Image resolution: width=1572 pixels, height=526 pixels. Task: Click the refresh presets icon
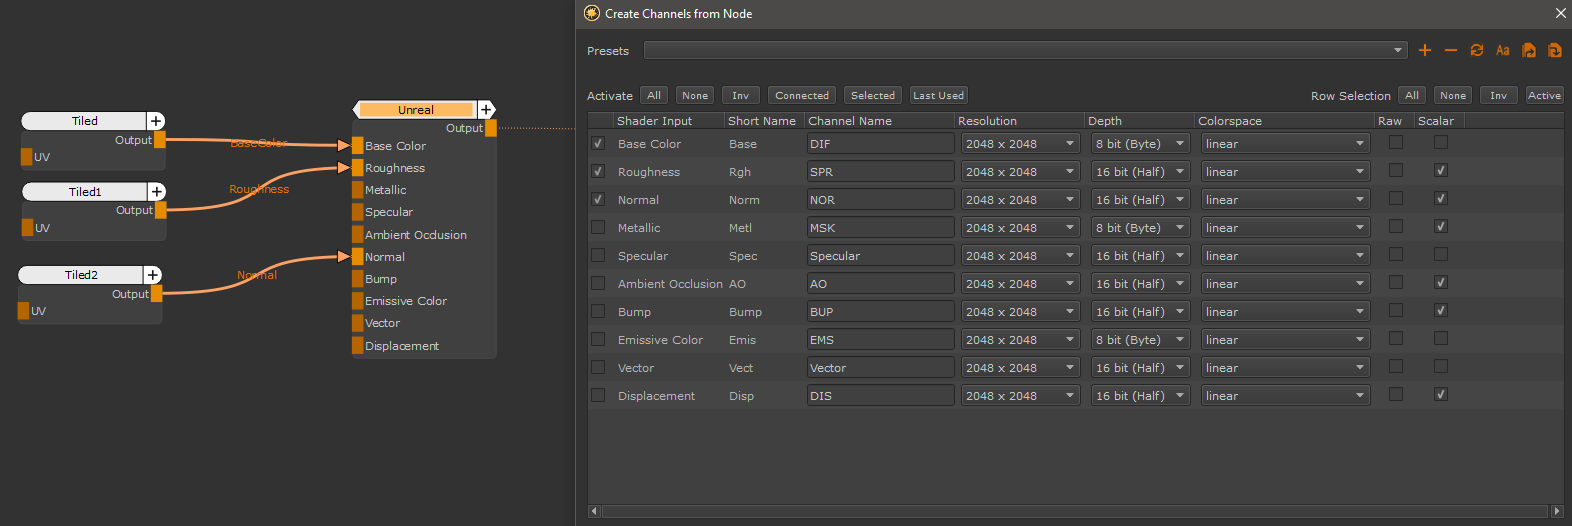pos(1477,50)
